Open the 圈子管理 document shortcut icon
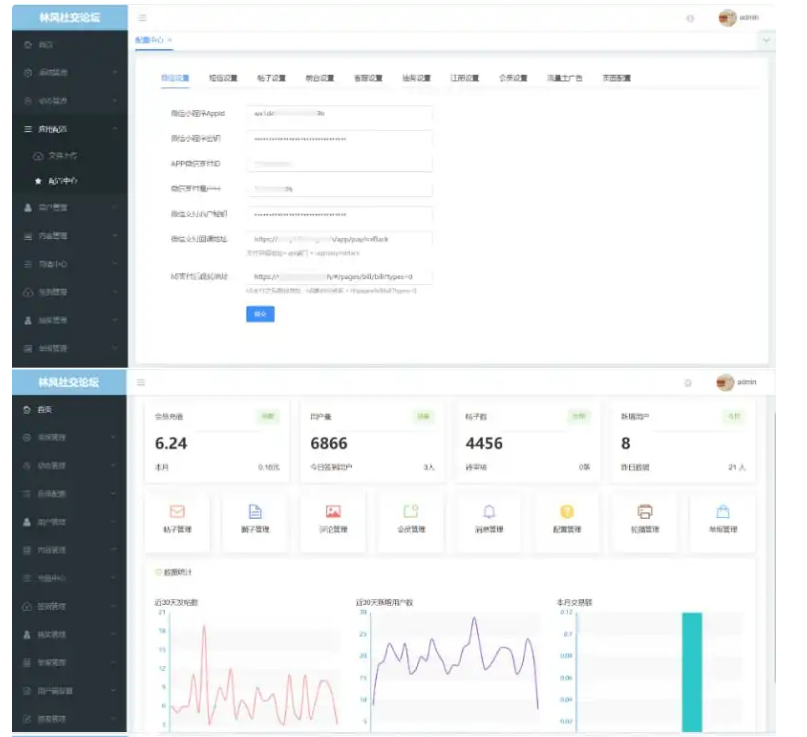This screenshot has width=807, height=737. coord(255,512)
